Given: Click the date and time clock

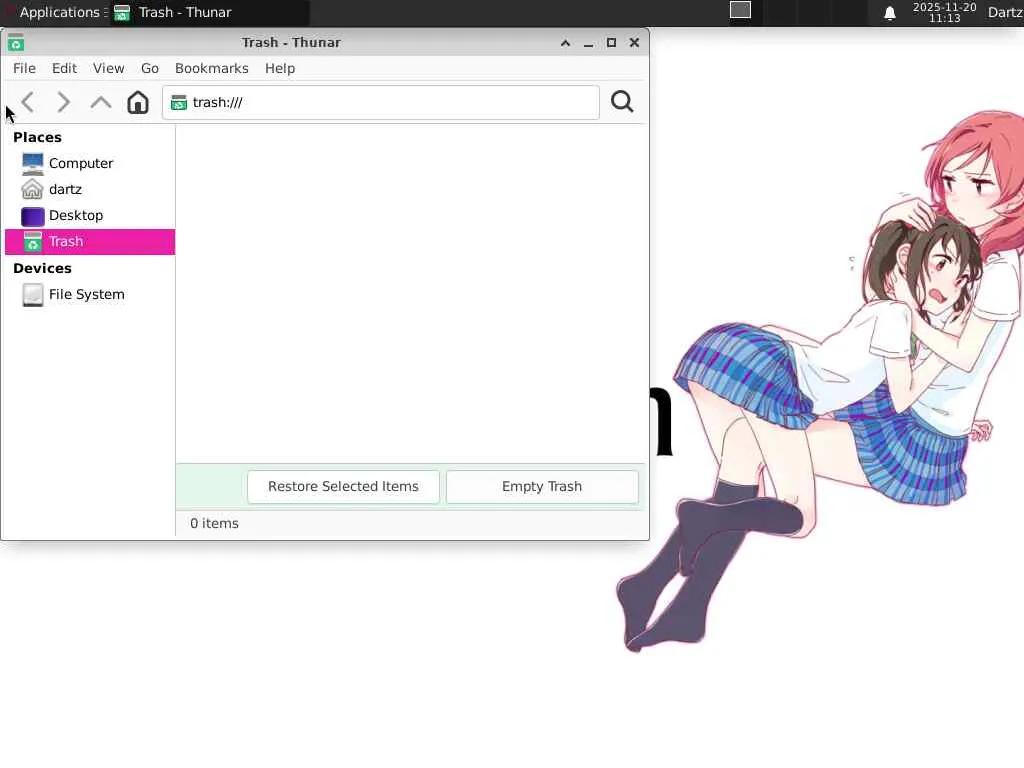Looking at the screenshot, I should [944, 12].
